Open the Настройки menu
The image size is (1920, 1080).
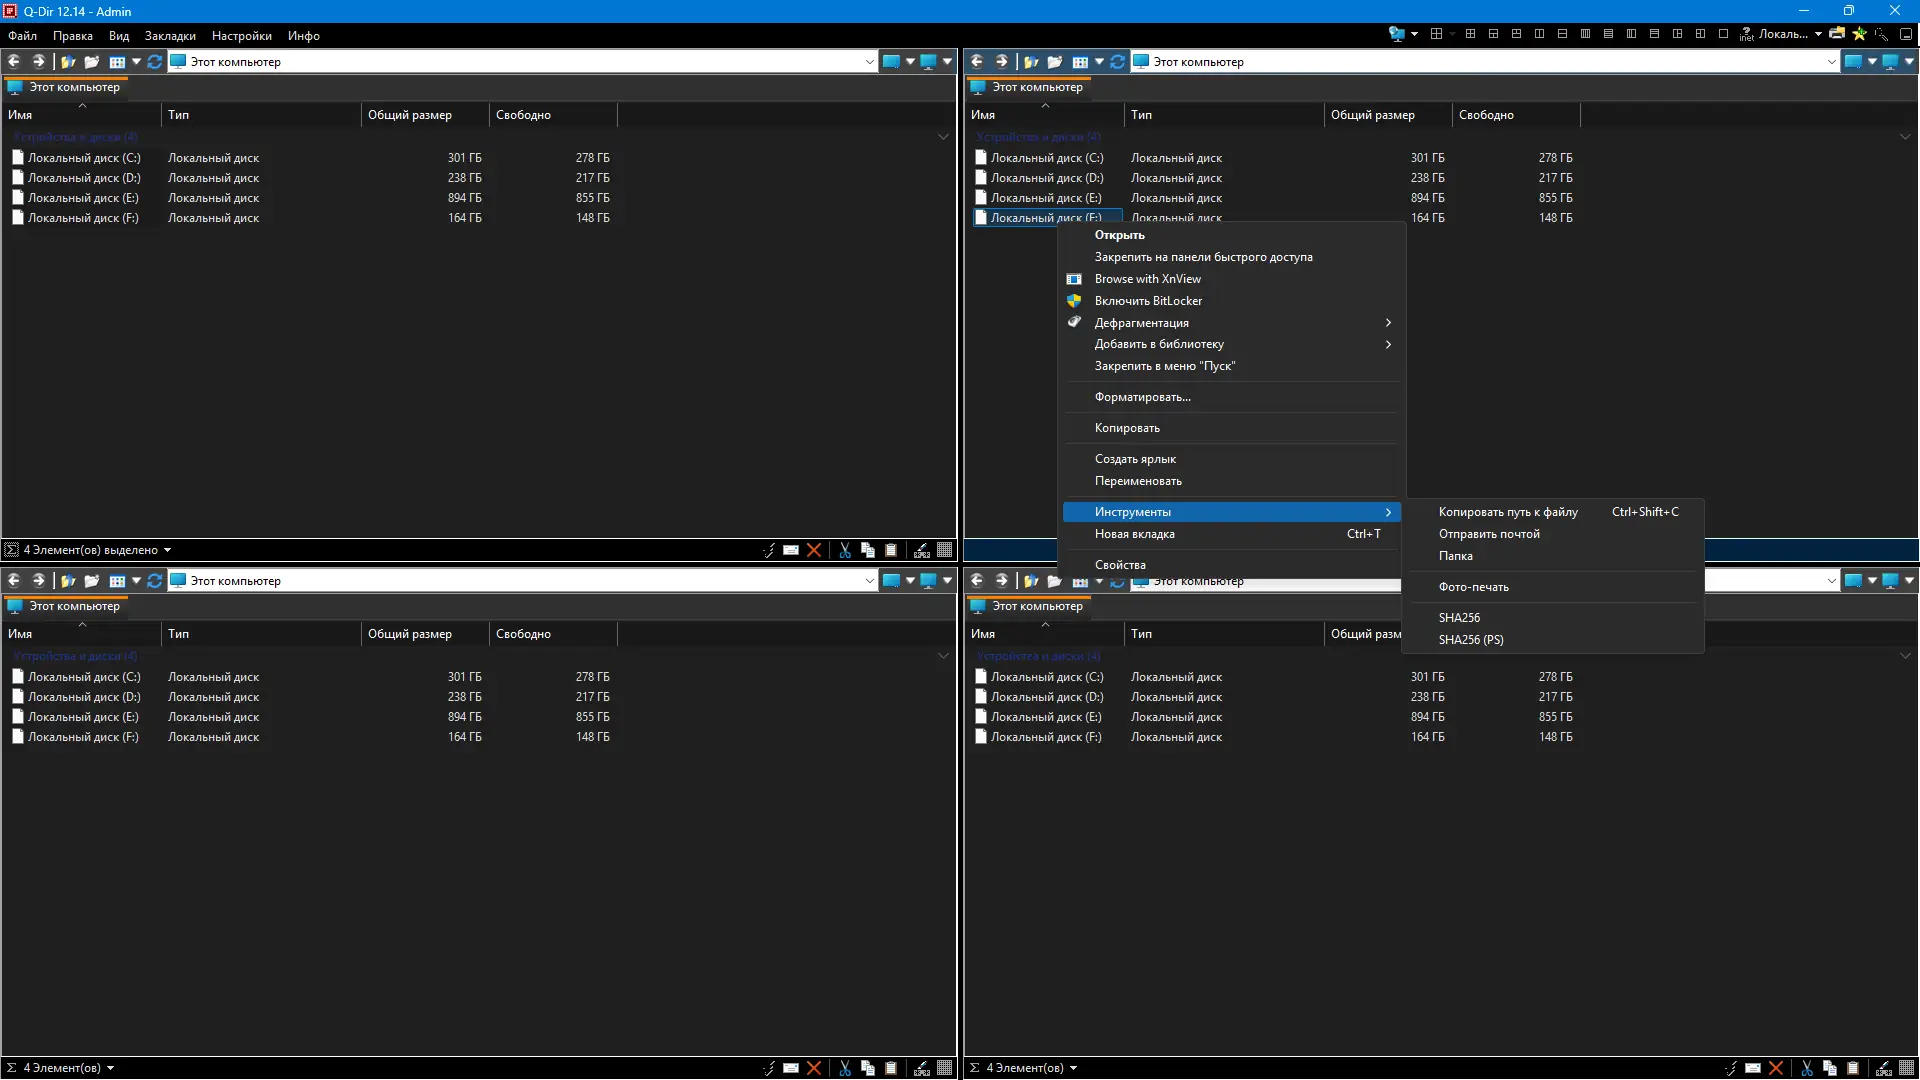(x=241, y=36)
